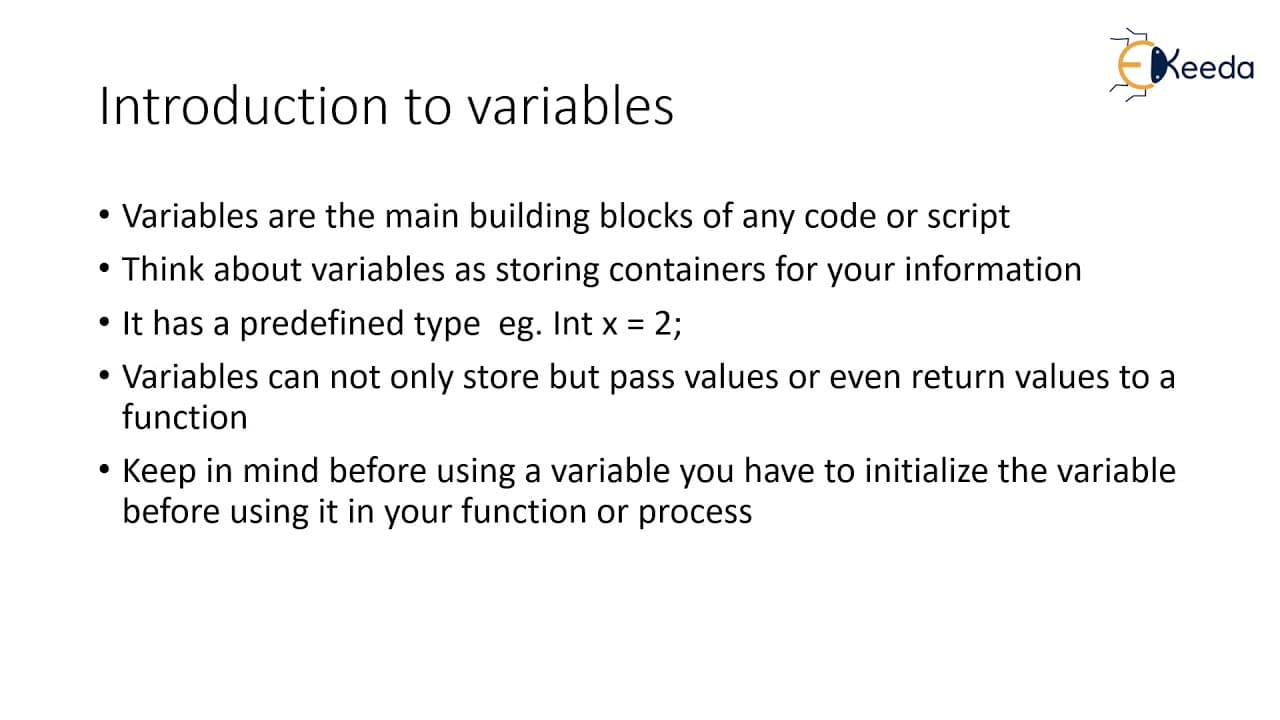The width and height of the screenshot is (1280, 720).
Task: Click the "eeda" lettering in the logo
Action: pos(1213,68)
